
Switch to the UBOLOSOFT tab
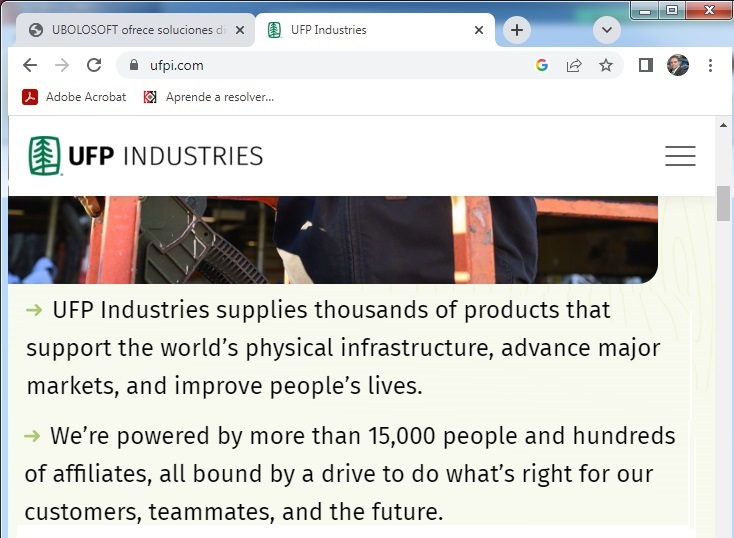click(x=128, y=30)
